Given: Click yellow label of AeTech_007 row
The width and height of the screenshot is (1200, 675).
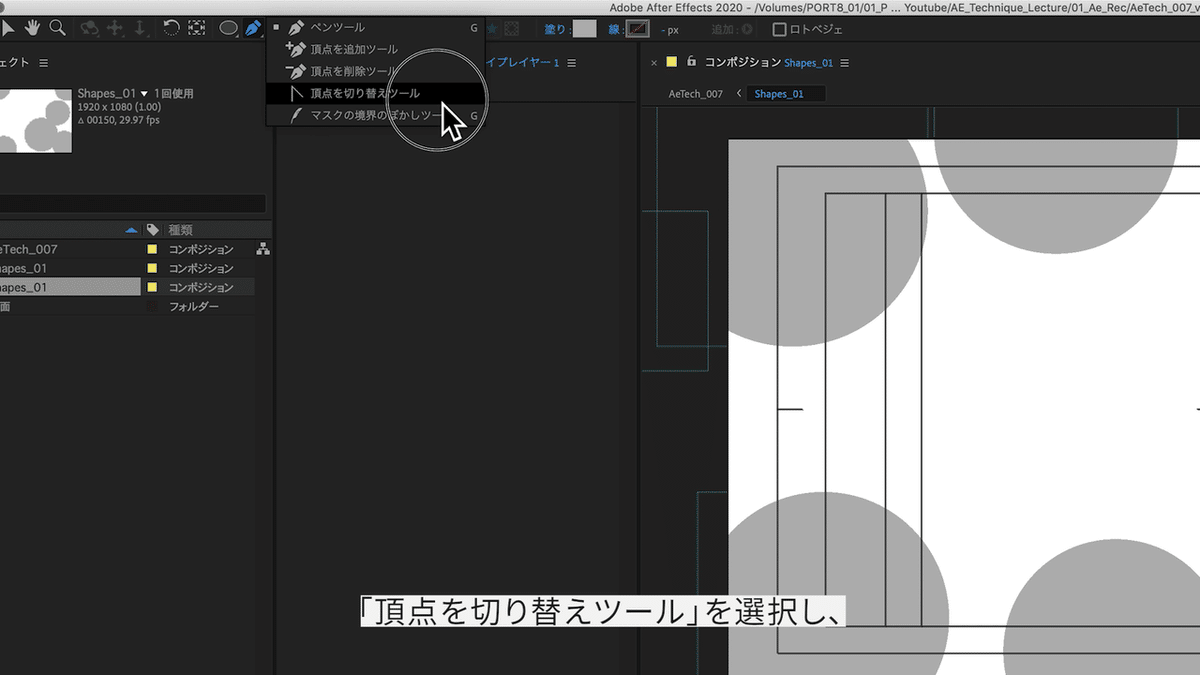Looking at the screenshot, I should point(153,249).
